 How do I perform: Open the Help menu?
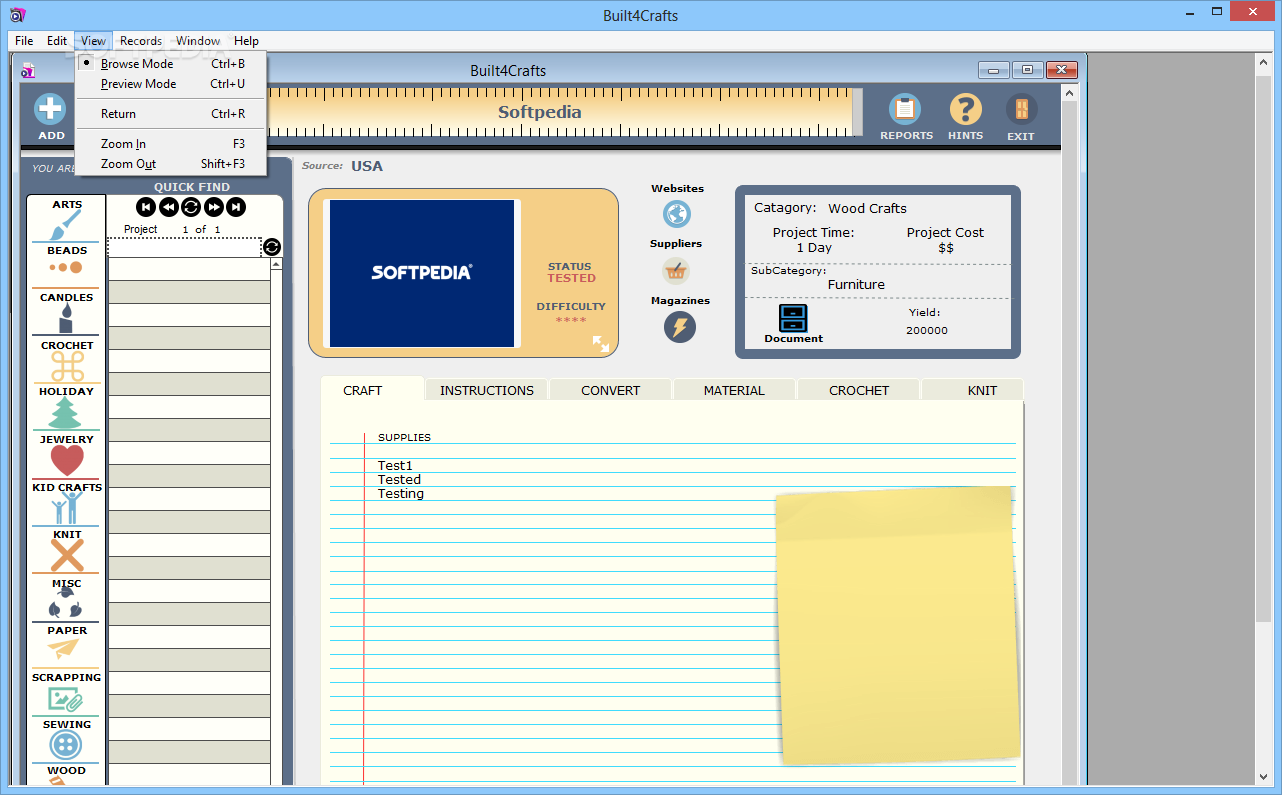coord(247,41)
